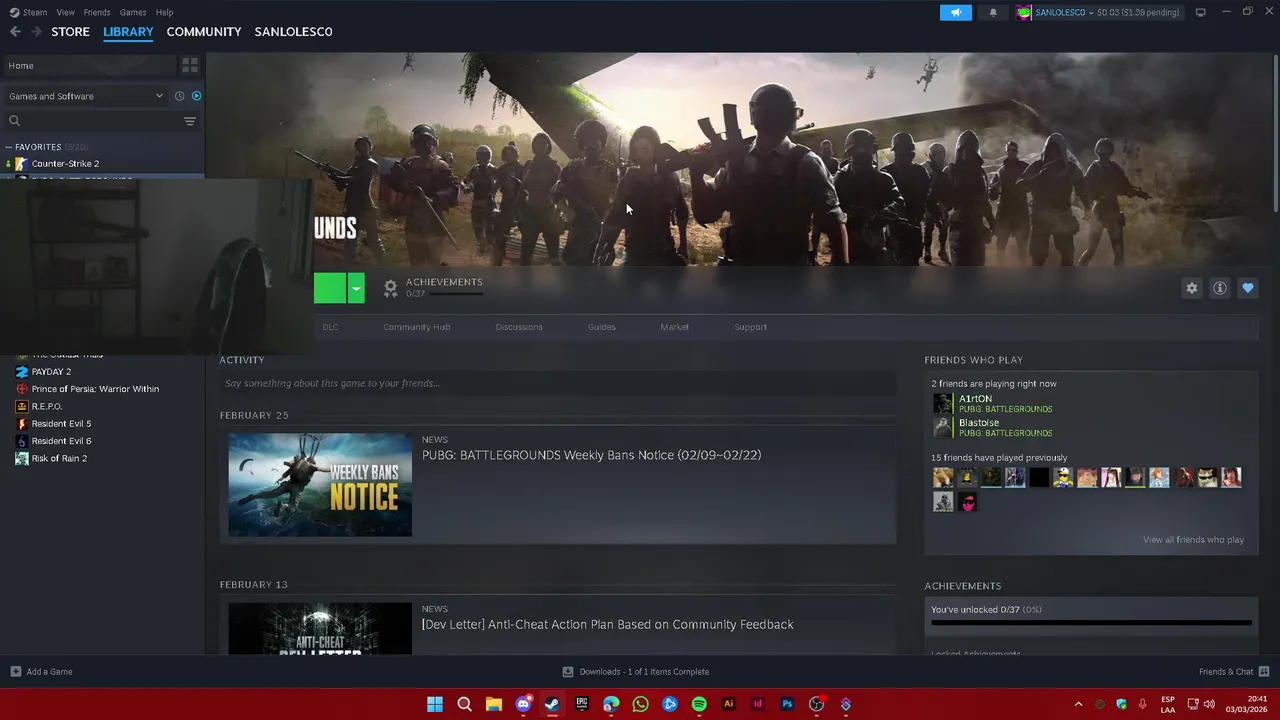Open Discord from the taskbar

click(x=523, y=704)
